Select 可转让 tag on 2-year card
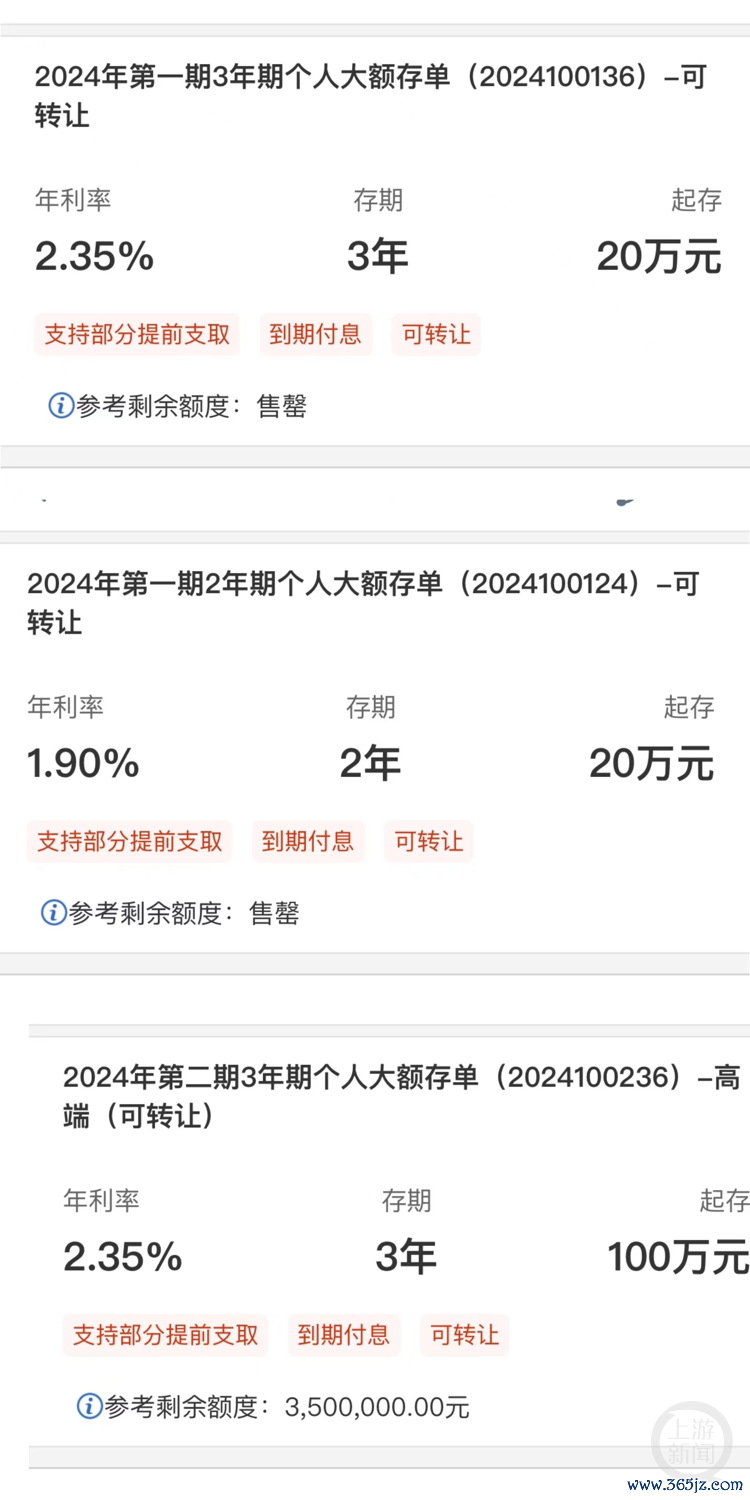Screen dimensions: 750x1500 429,841
